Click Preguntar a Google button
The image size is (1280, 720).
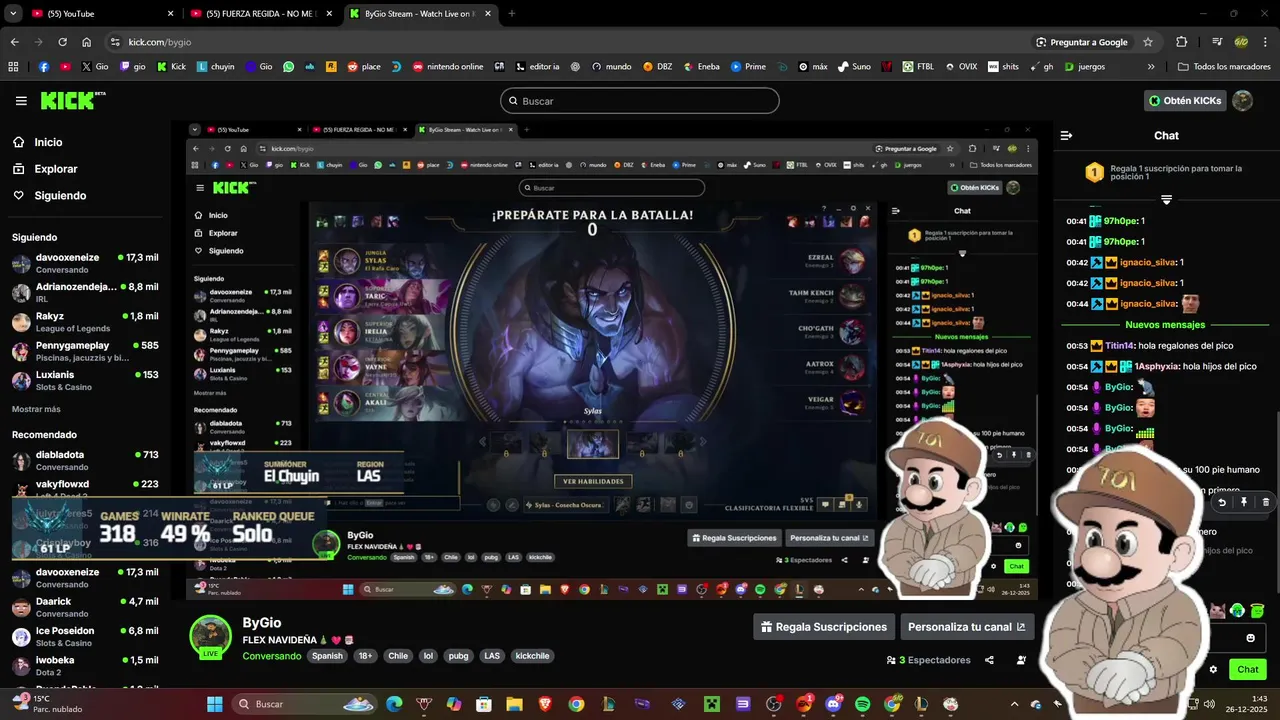(1081, 42)
